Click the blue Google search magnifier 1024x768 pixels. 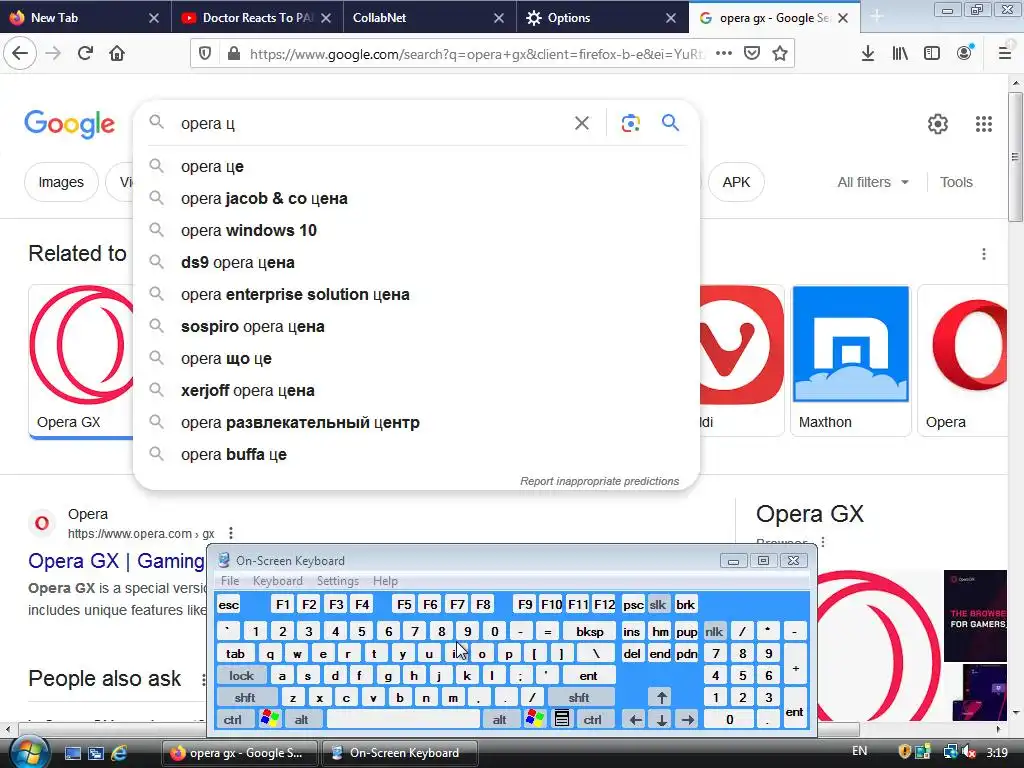670,123
